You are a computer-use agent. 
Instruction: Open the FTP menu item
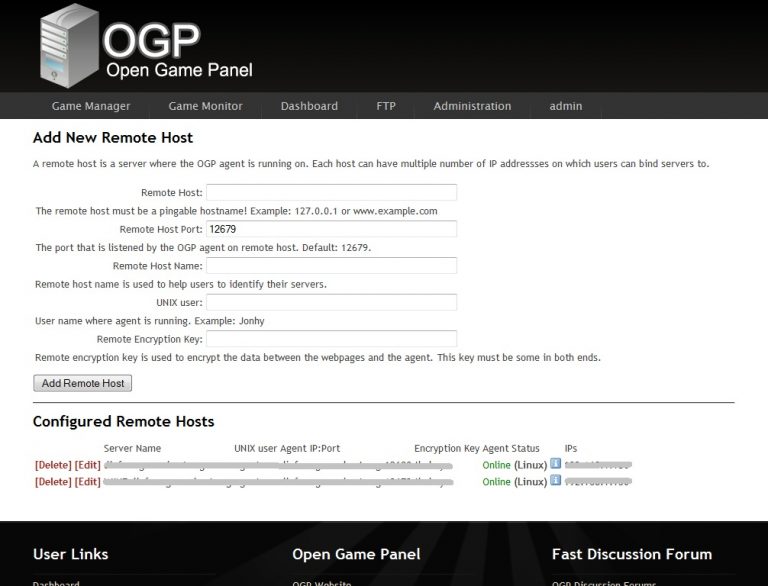click(x=386, y=106)
